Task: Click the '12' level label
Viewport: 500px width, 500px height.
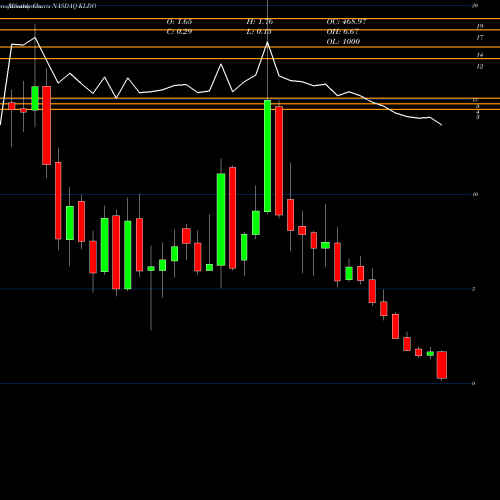Action: click(480, 67)
